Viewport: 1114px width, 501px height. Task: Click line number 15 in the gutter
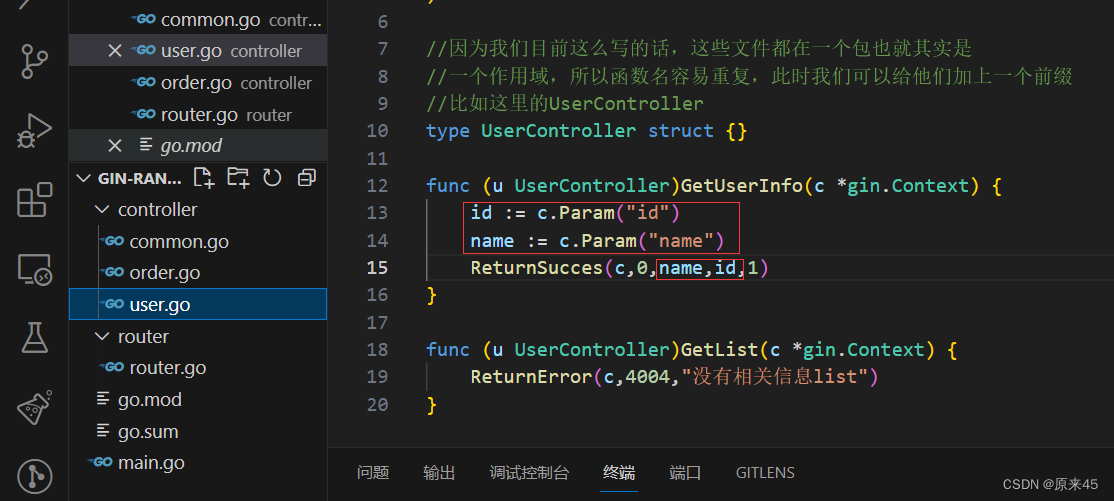(x=379, y=267)
